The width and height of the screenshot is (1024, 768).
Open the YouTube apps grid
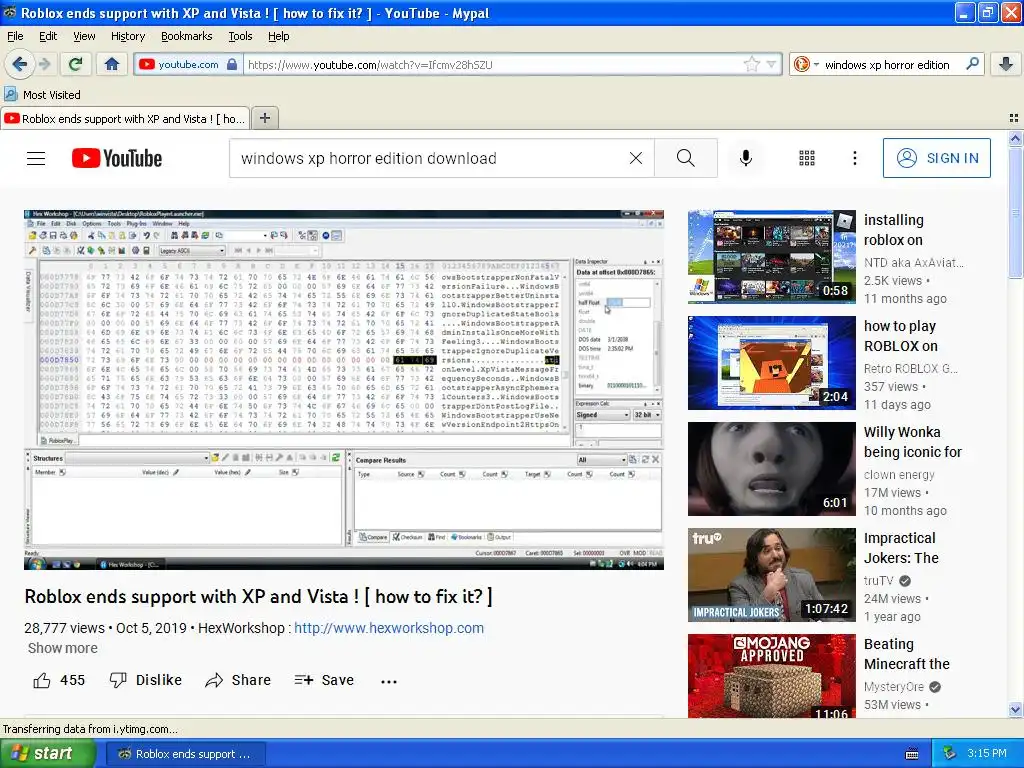click(807, 158)
